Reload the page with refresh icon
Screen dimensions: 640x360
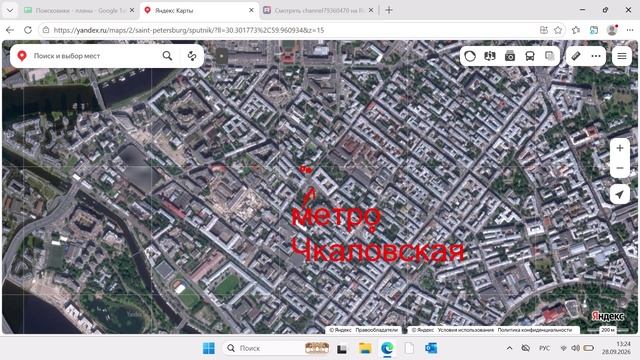[x=28, y=30]
